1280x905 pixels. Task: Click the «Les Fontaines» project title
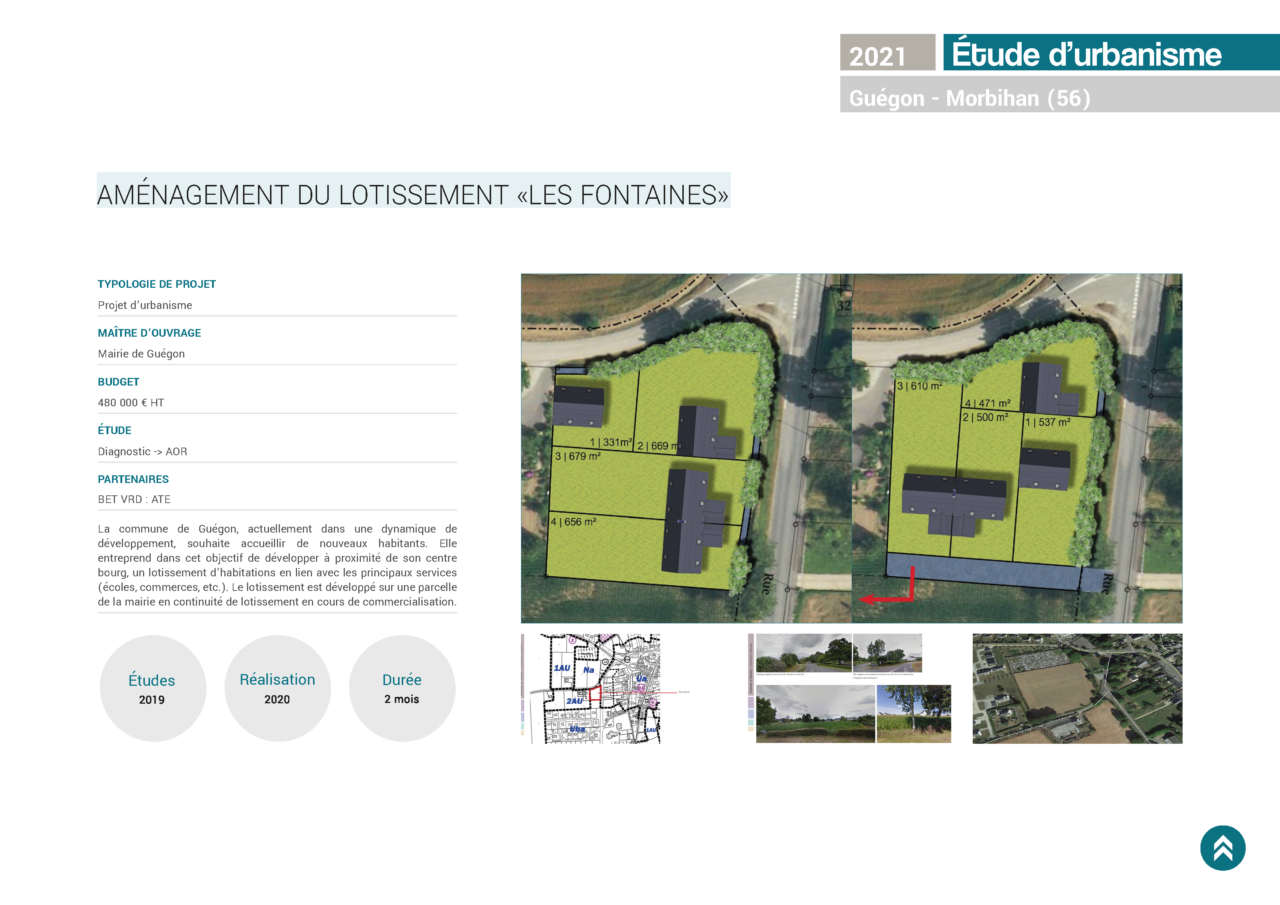point(413,193)
